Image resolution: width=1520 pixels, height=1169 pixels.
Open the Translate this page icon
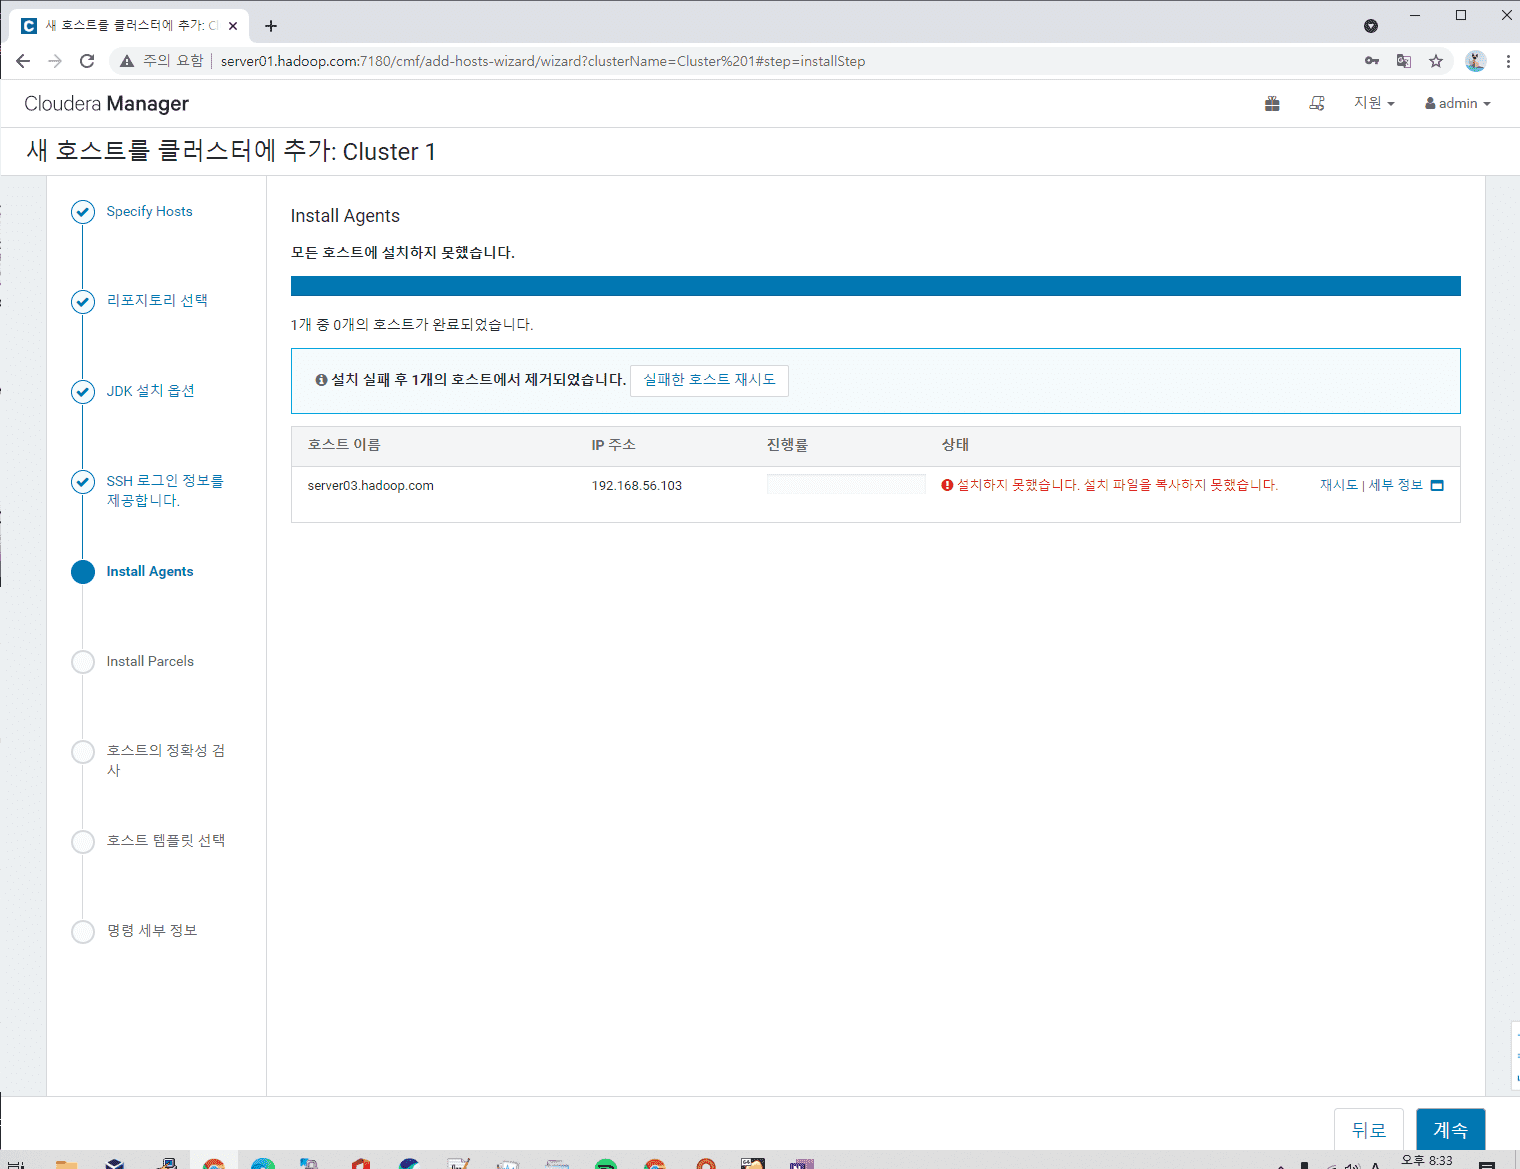click(x=1404, y=61)
